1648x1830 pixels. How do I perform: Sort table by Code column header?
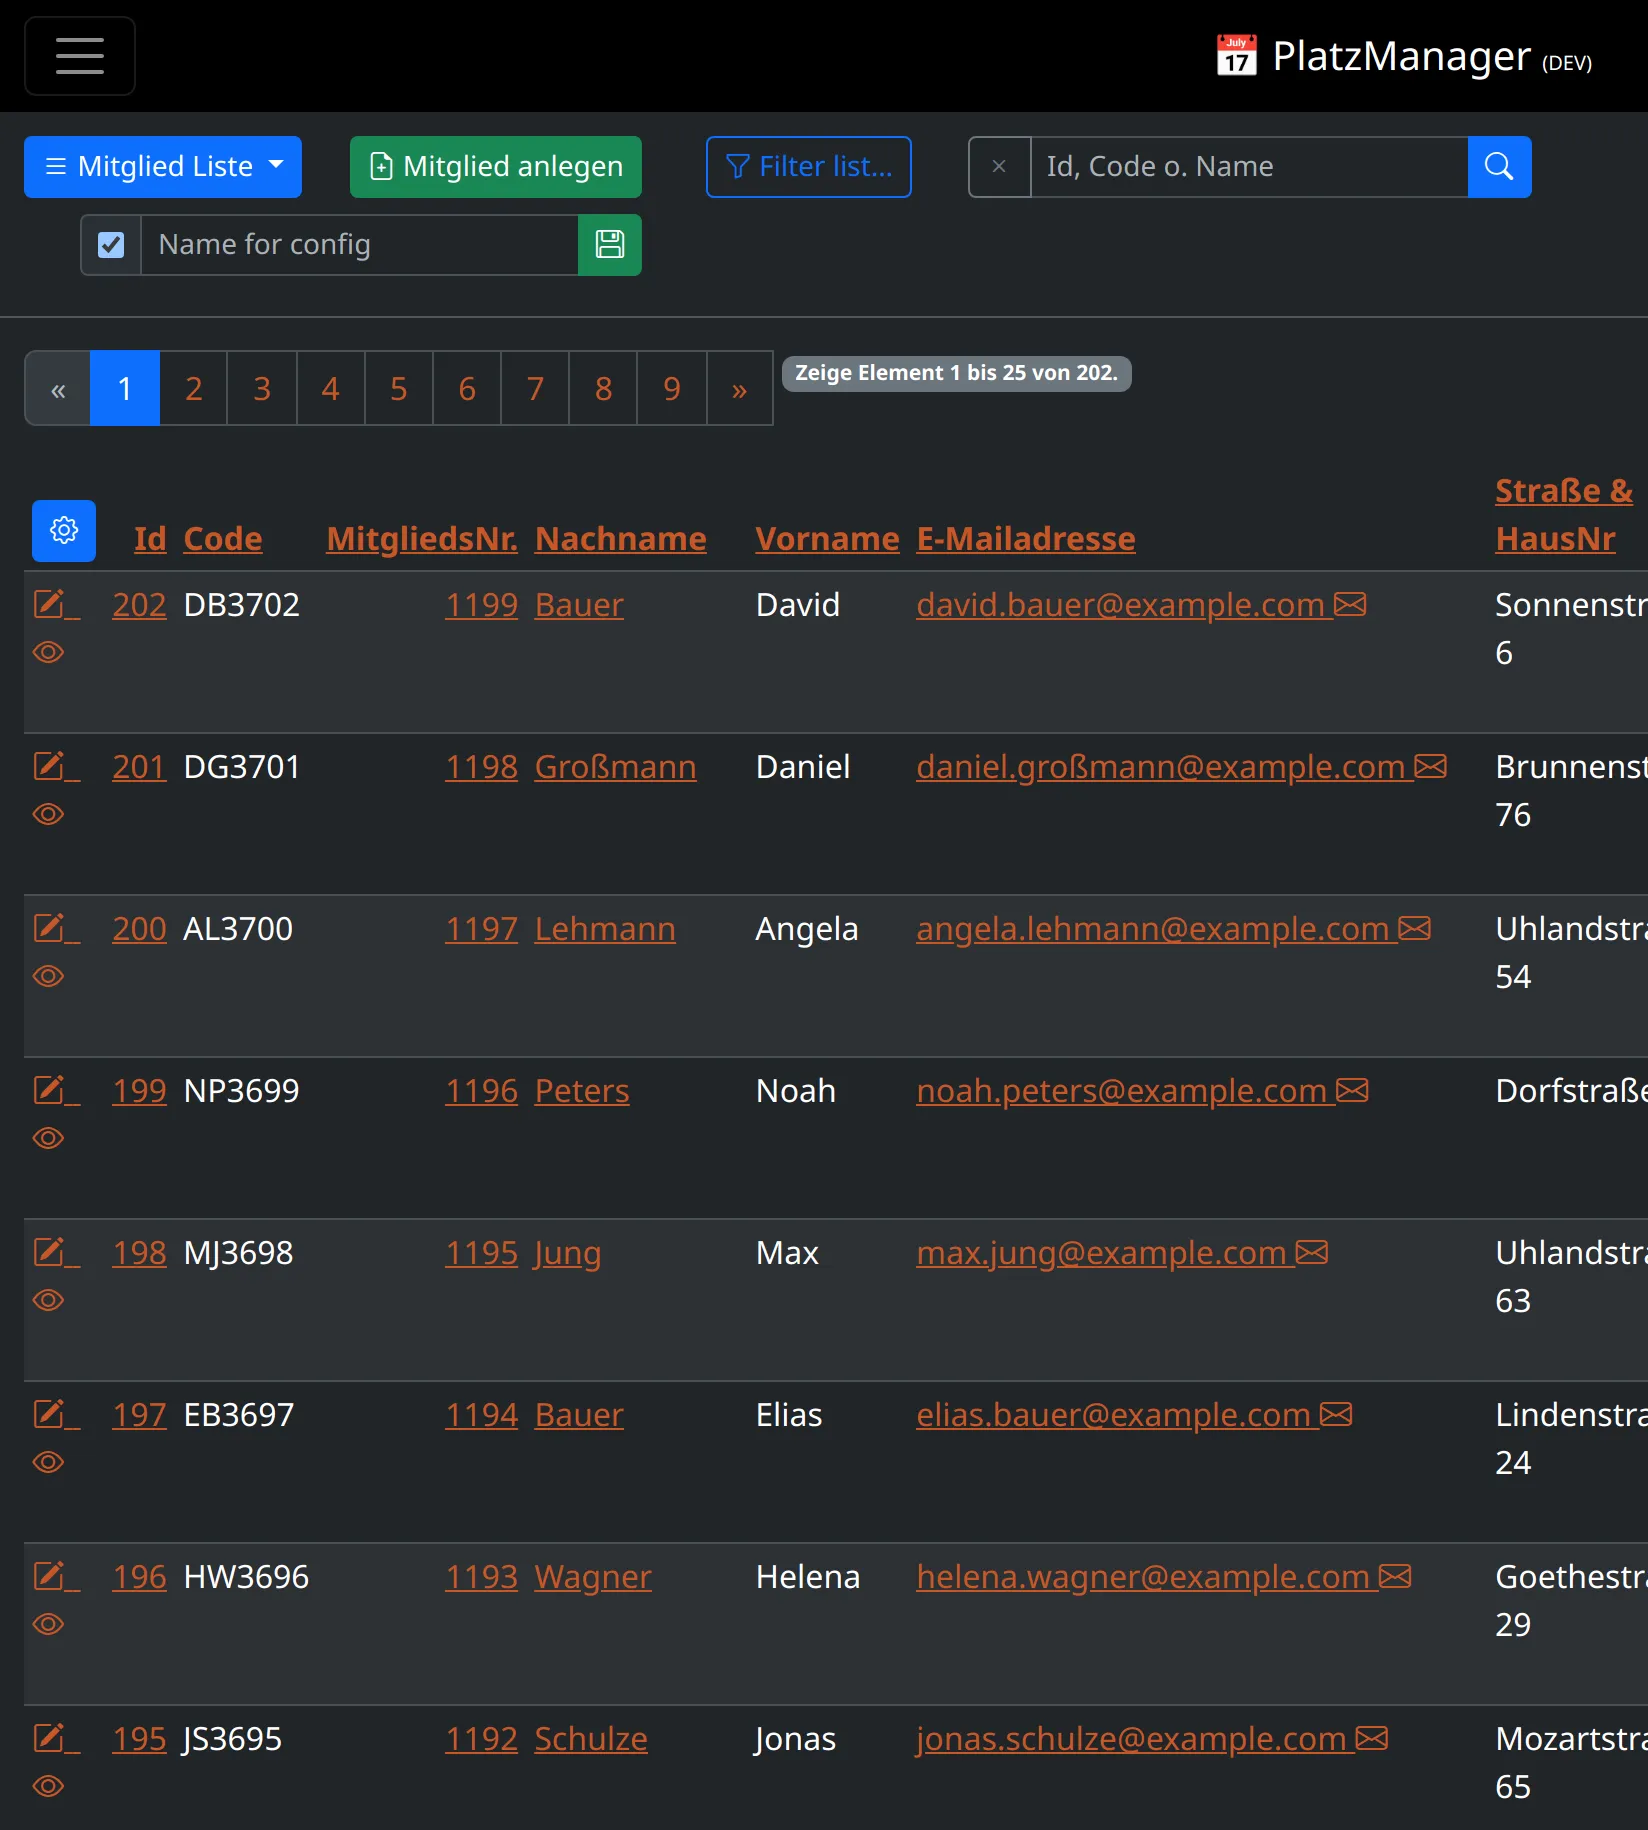click(x=223, y=539)
